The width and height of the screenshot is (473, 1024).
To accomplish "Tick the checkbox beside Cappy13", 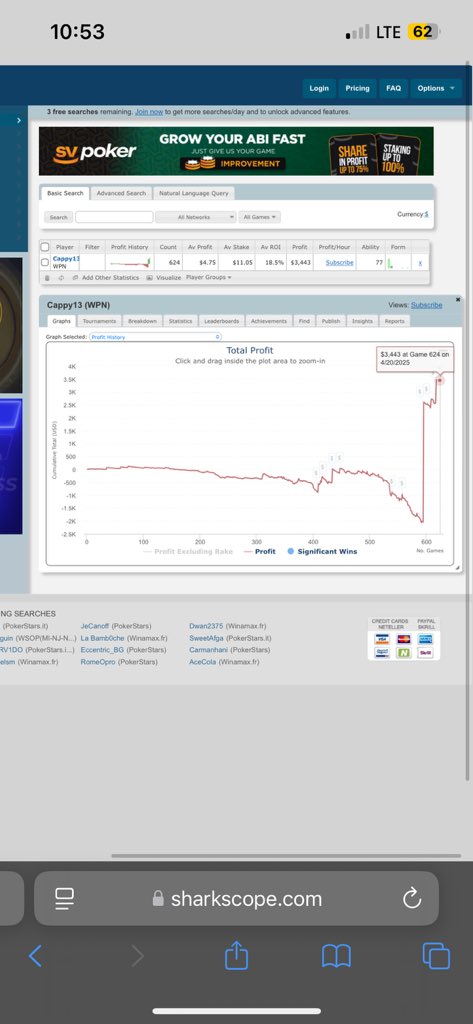I will tap(44, 263).
